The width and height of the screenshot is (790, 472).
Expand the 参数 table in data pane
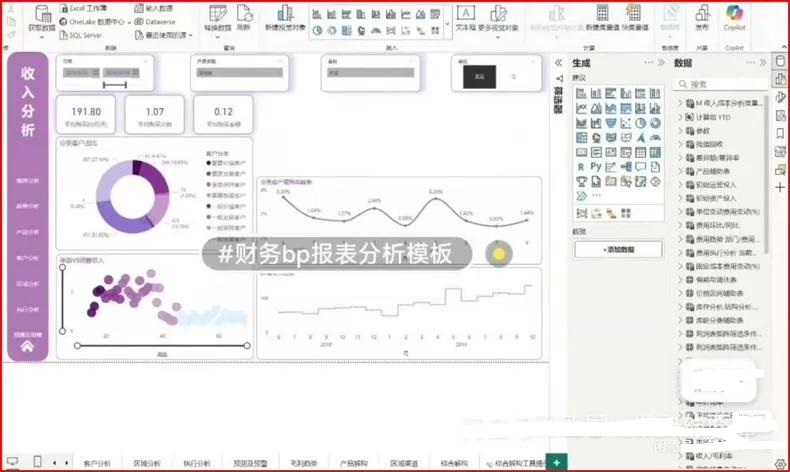tap(680, 131)
